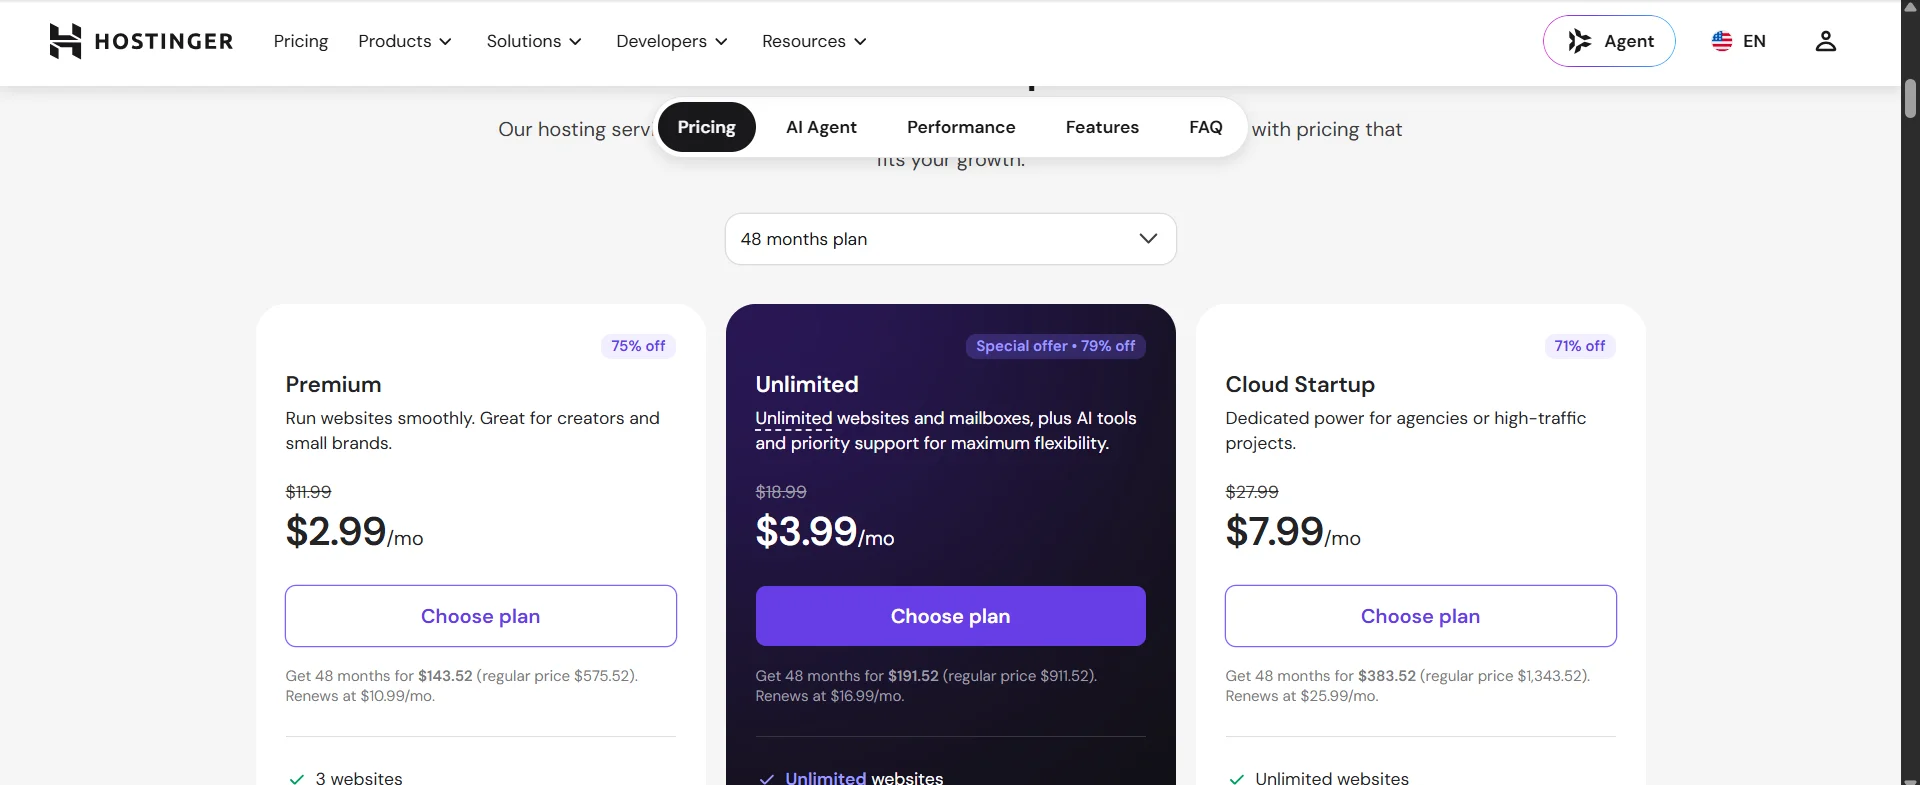Image resolution: width=1920 pixels, height=785 pixels.
Task: Choose the Unlimited plan
Action: tap(951, 616)
